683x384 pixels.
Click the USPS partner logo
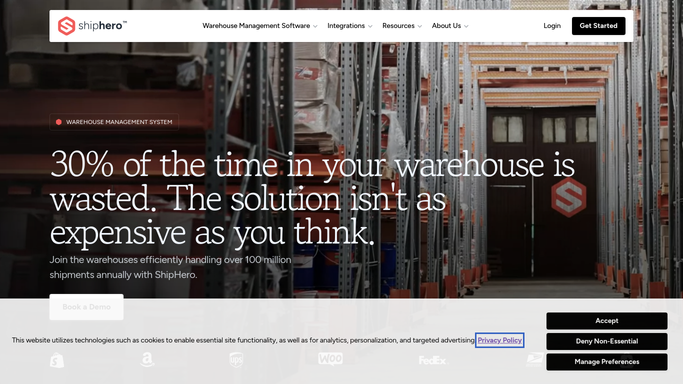[x=534, y=360]
